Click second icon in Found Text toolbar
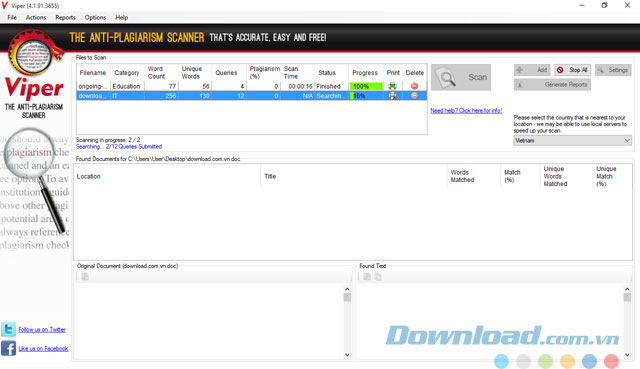The height and width of the screenshot is (369, 640). [378, 277]
